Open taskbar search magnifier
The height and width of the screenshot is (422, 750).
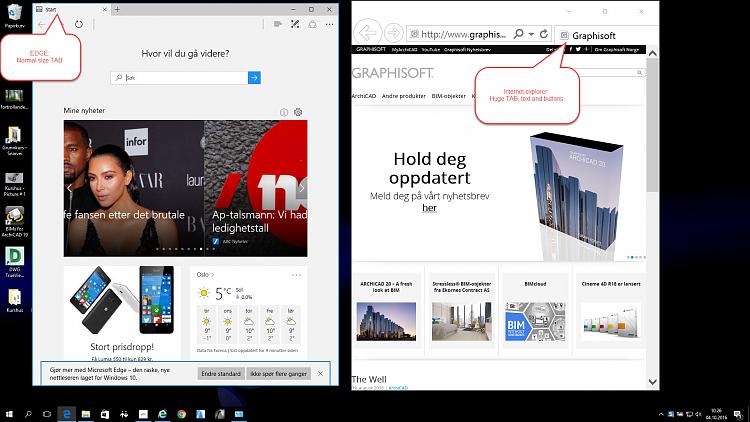[28, 414]
